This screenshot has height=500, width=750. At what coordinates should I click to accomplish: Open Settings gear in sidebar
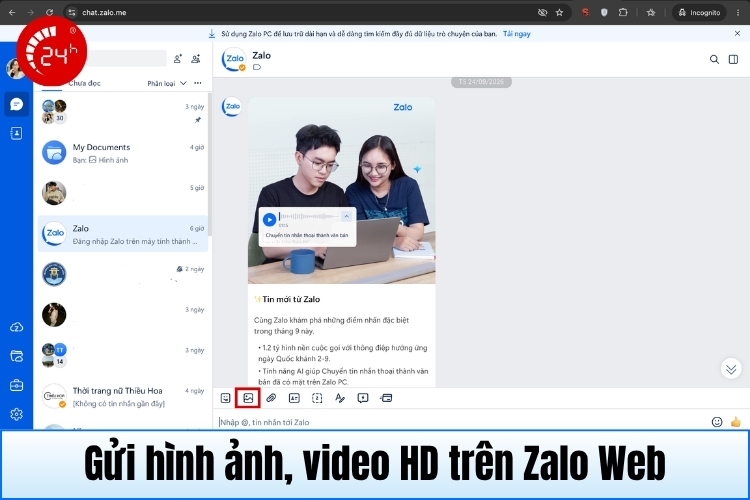pos(16,414)
